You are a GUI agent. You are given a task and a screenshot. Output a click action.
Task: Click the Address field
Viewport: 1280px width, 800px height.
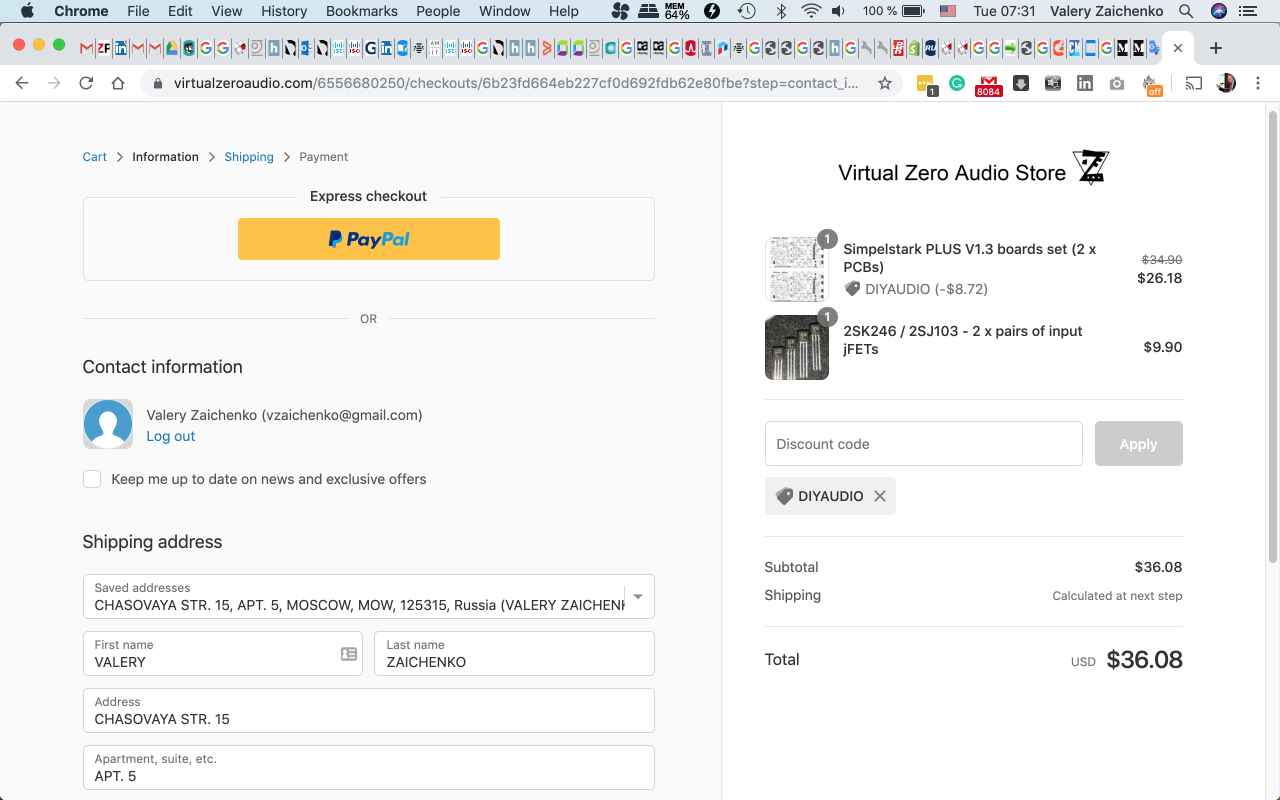tap(369, 711)
